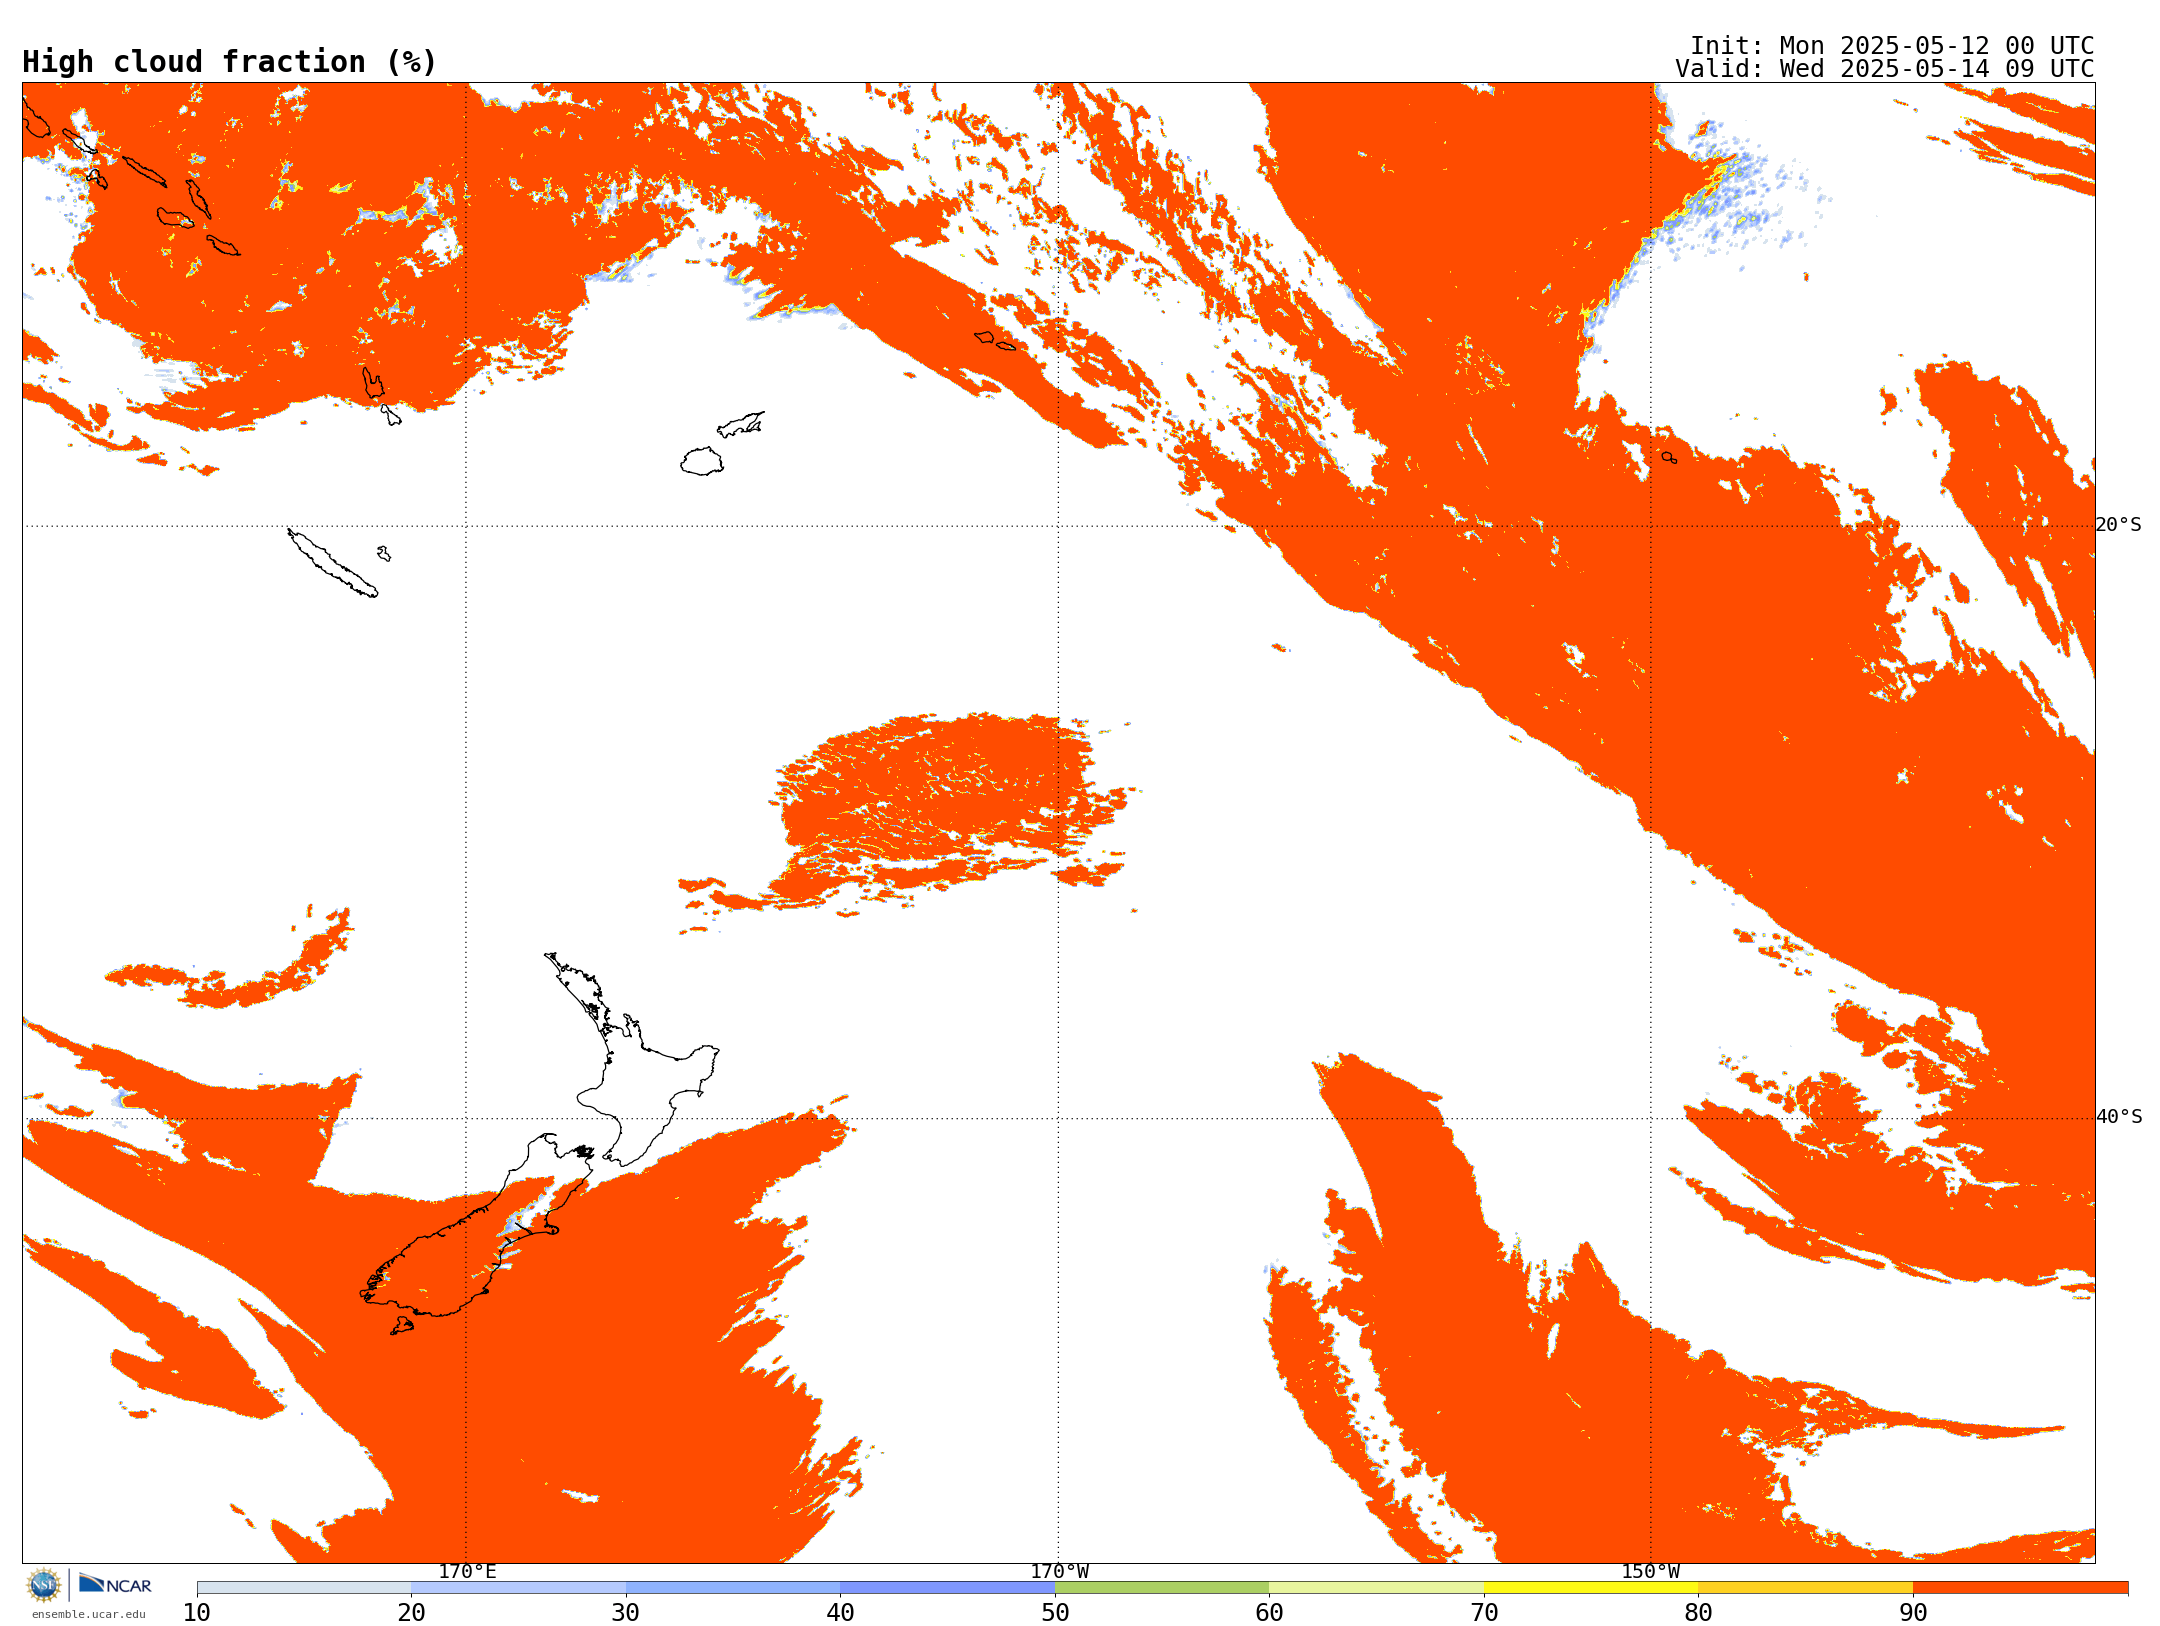Click the 20°S latitude label
Viewport: 2160px width, 1626px height.
2119,525
